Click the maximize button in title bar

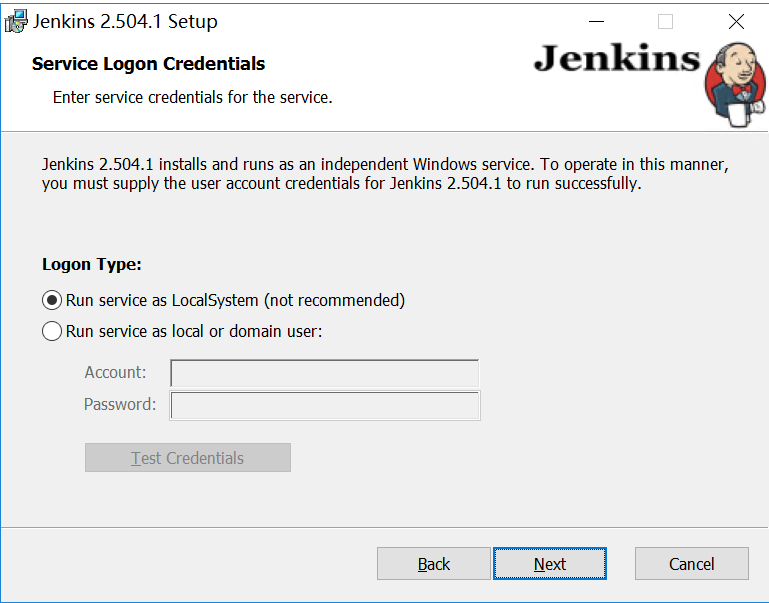666,22
